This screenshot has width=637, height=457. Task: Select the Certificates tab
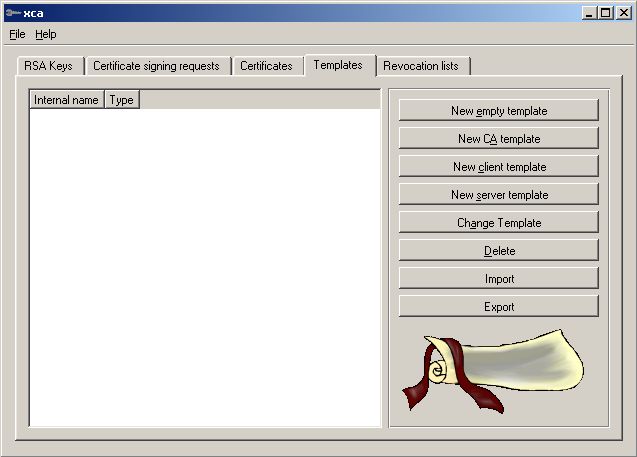[266, 66]
